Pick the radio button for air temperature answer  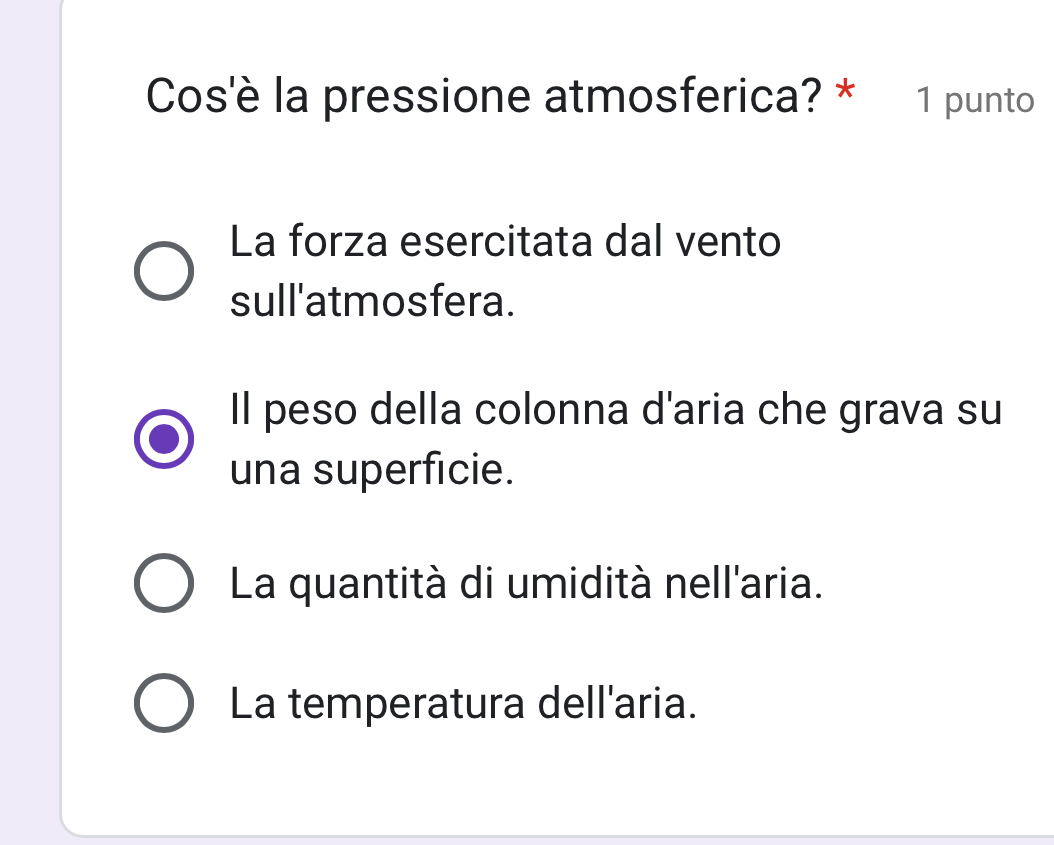point(164,704)
